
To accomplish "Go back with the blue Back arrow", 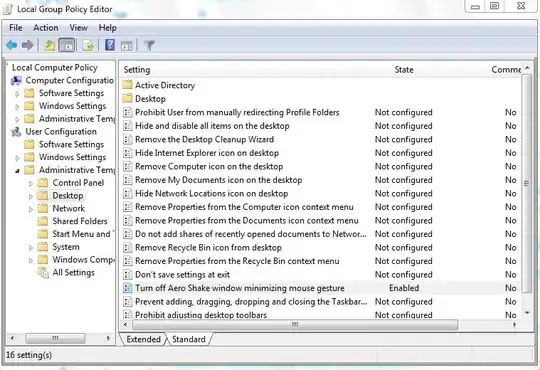I will click(x=11, y=45).
